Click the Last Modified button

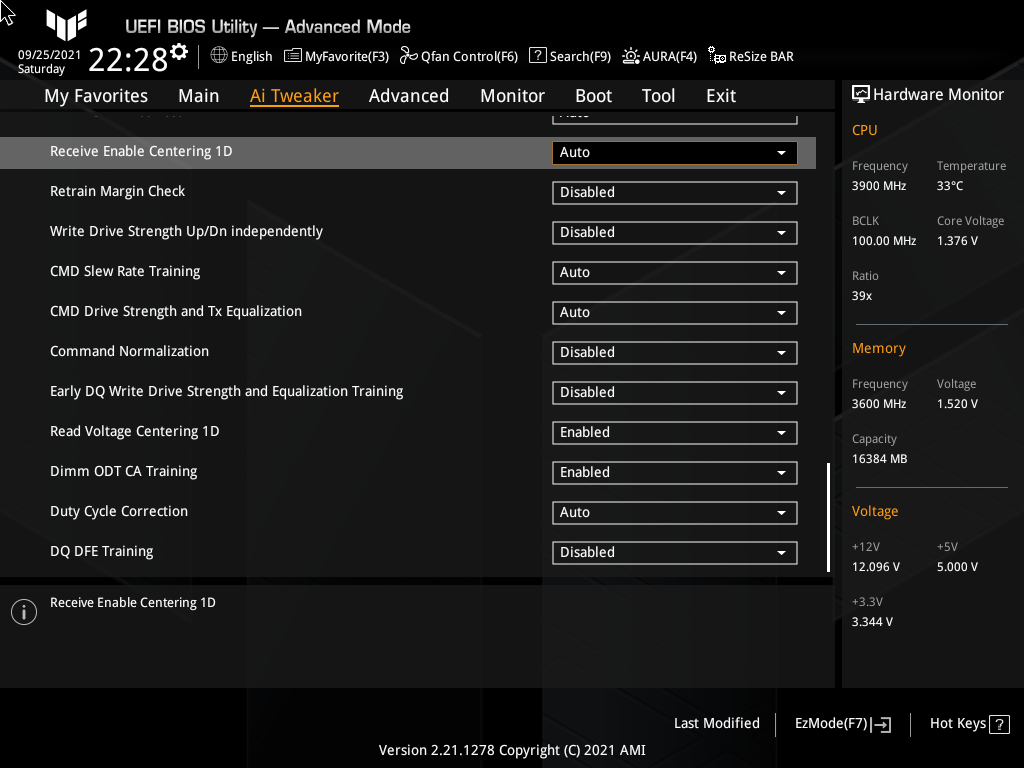point(716,723)
